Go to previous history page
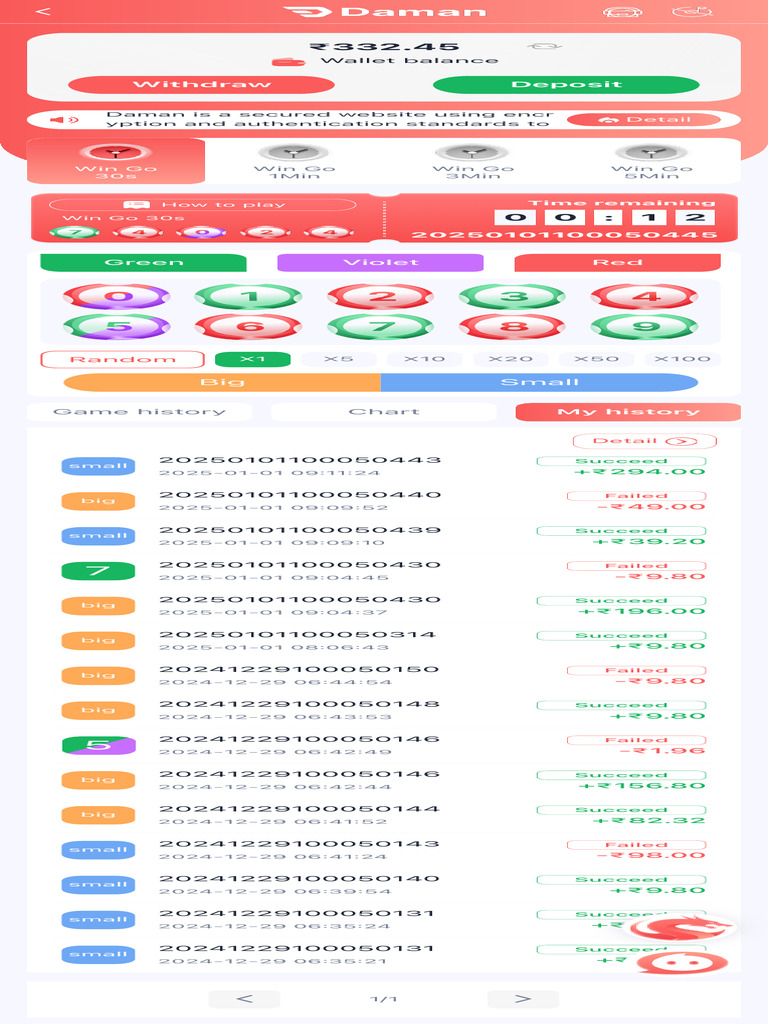Screen dimensions: 768x1024 click(244, 999)
